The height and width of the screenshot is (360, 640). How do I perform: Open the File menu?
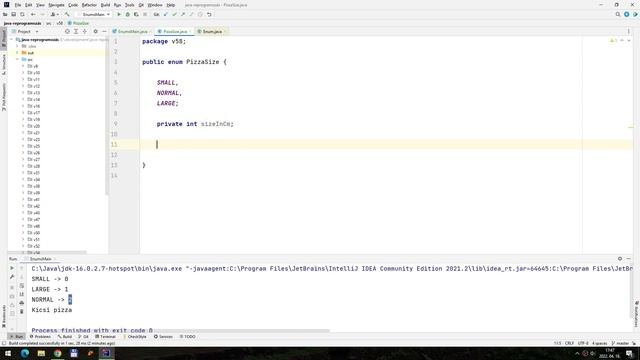(x=18, y=5)
